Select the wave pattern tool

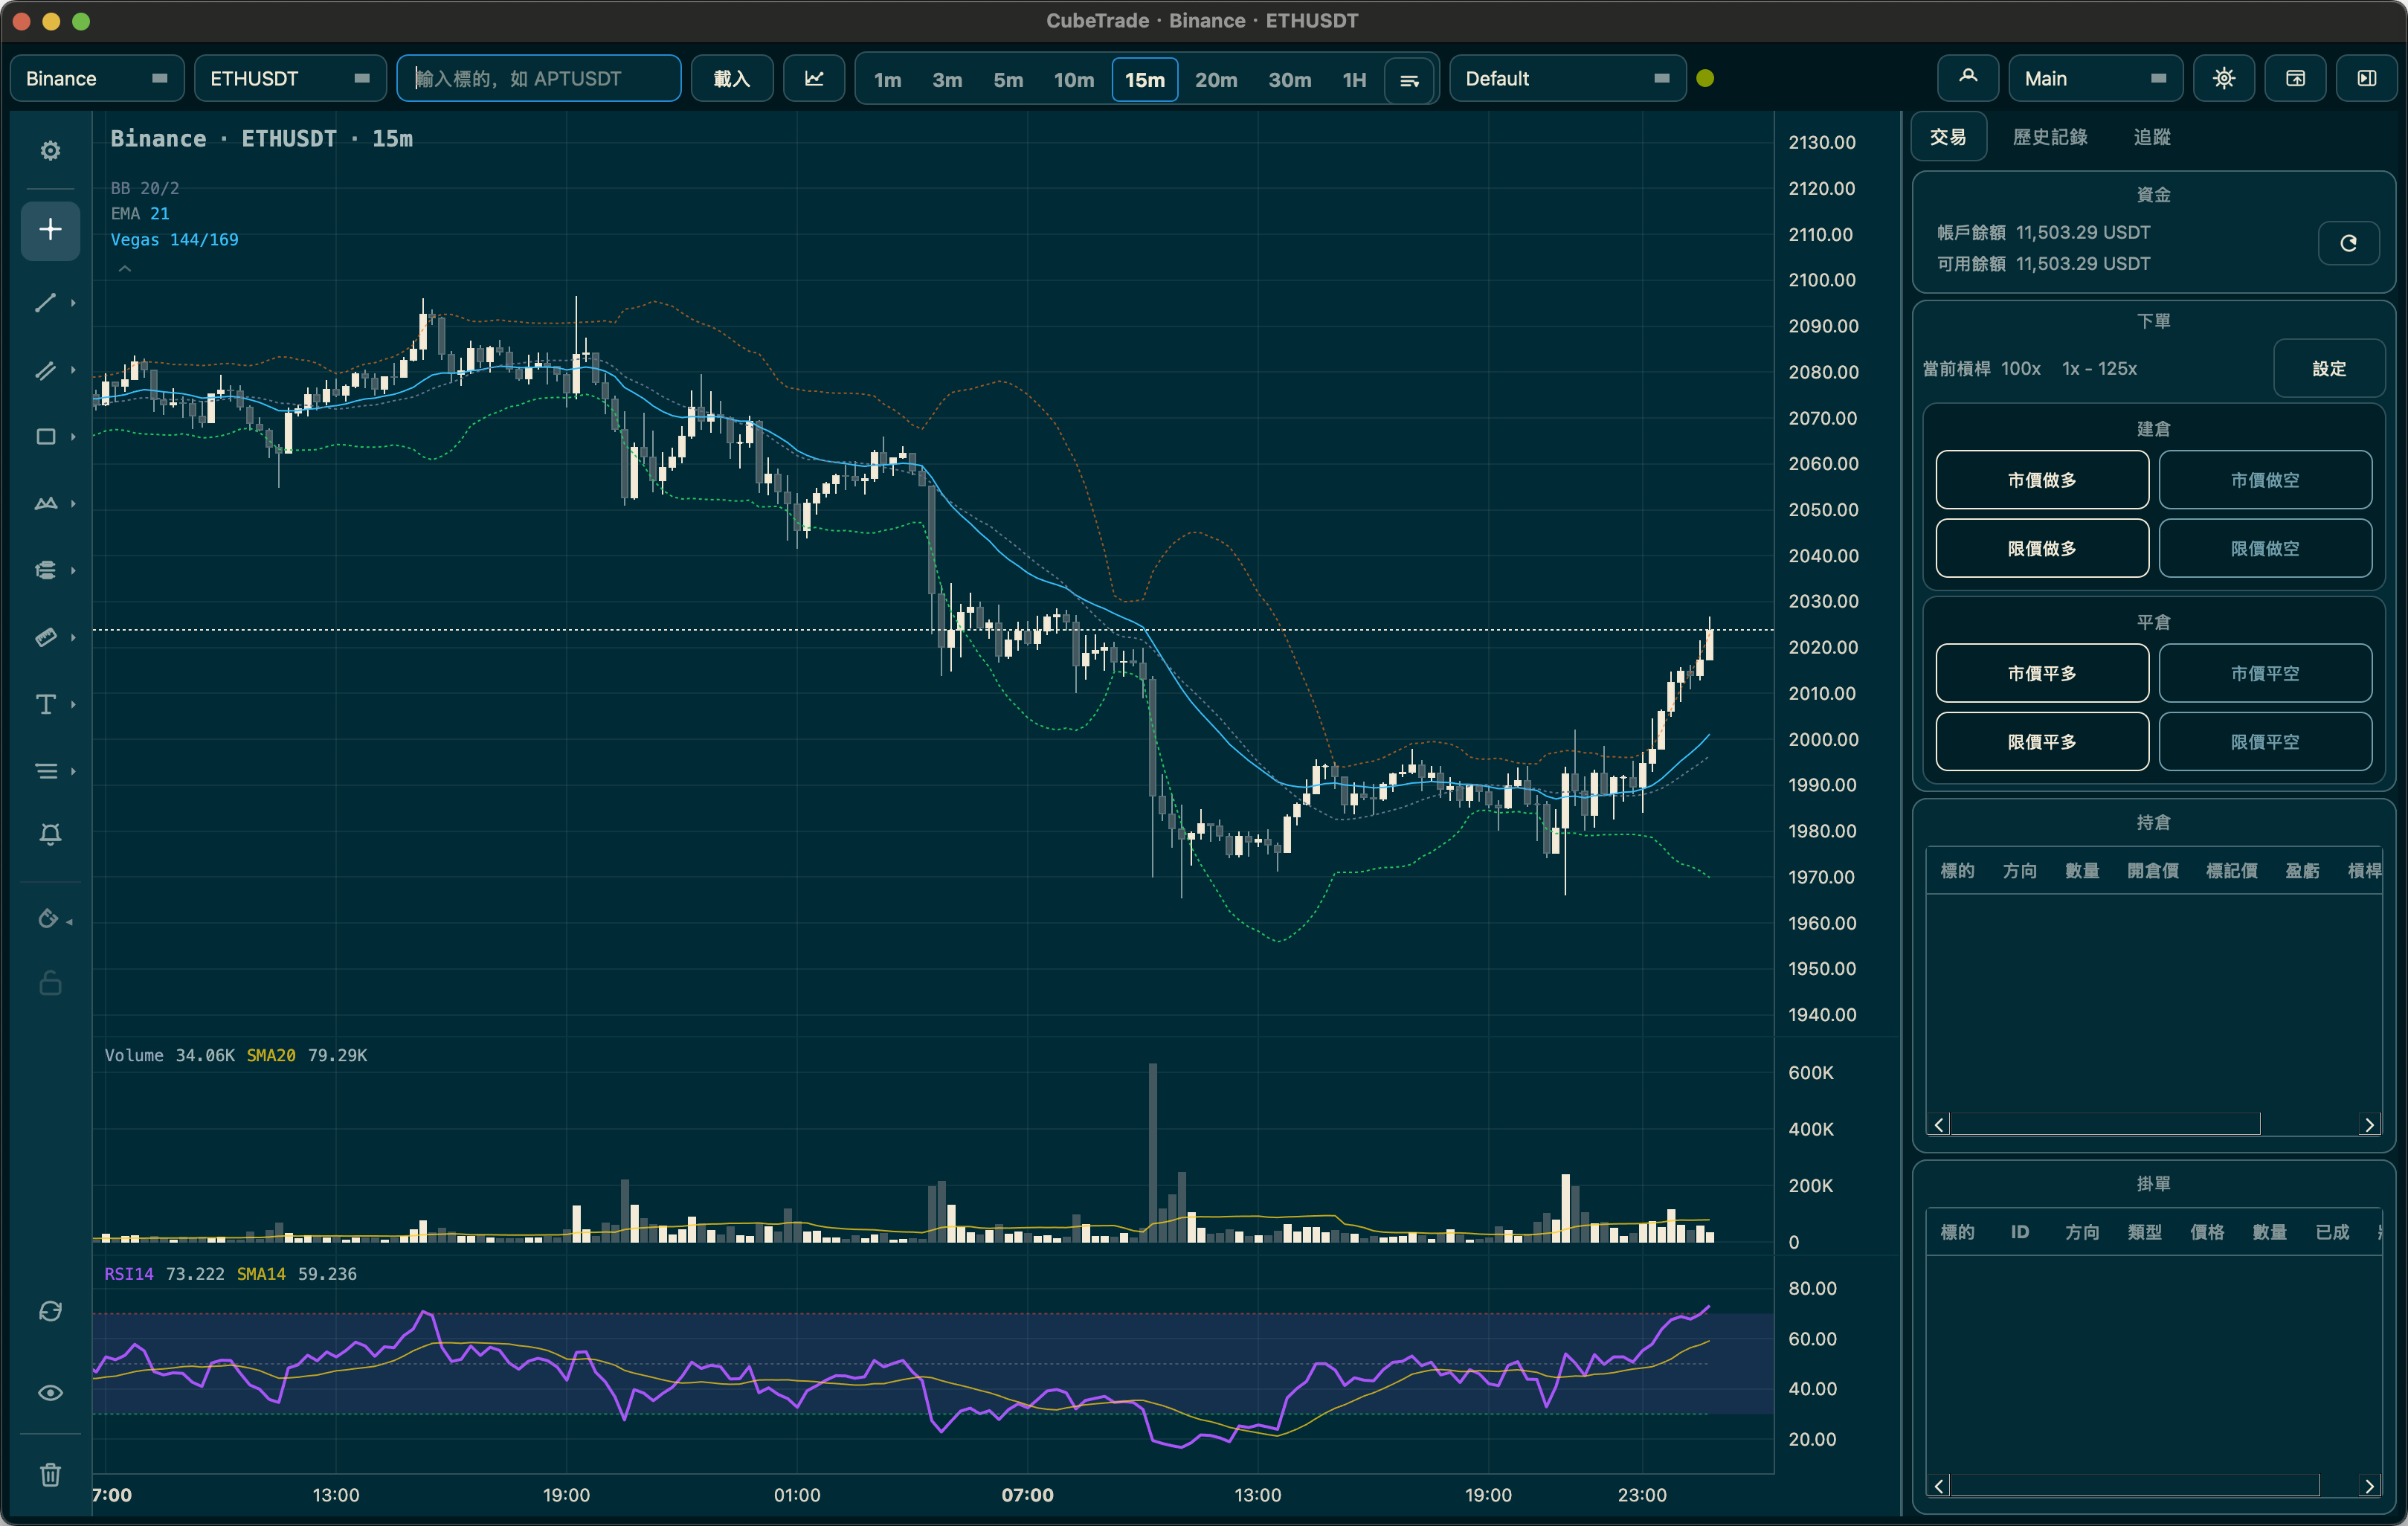pos(45,503)
